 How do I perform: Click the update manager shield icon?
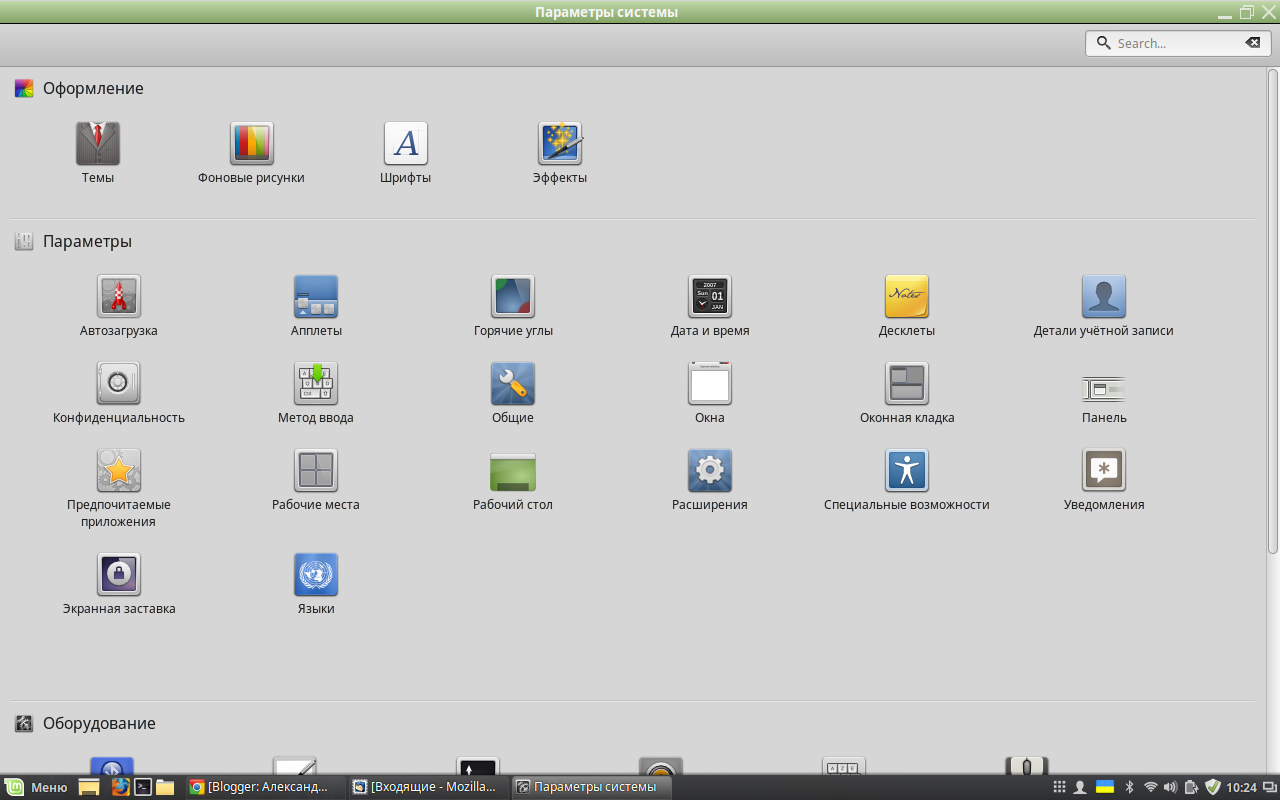point(1213,787)
